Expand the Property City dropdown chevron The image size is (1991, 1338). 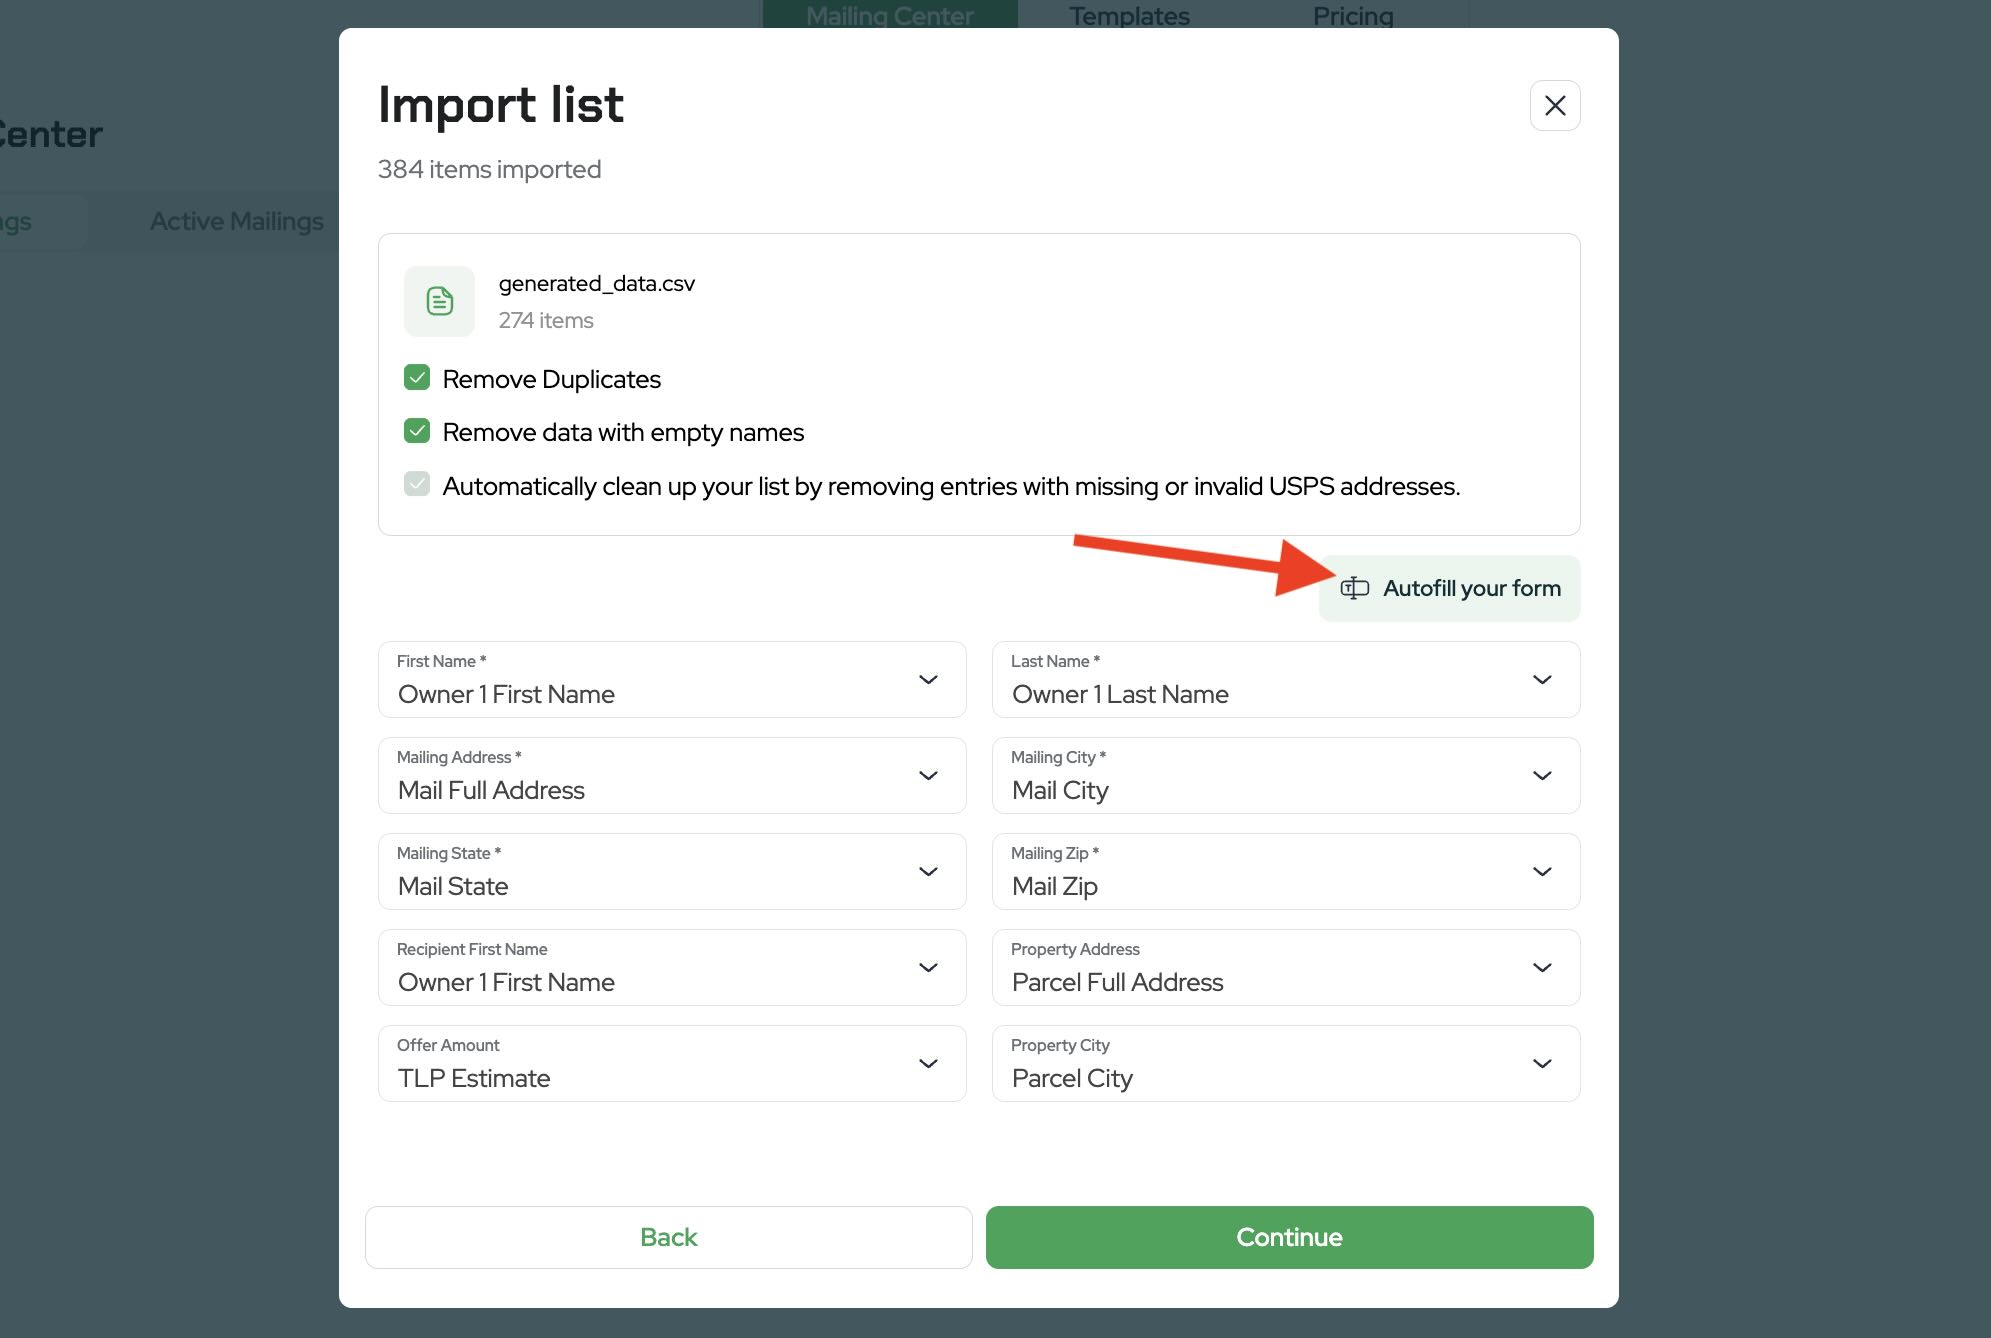tap(1541, 1064)
